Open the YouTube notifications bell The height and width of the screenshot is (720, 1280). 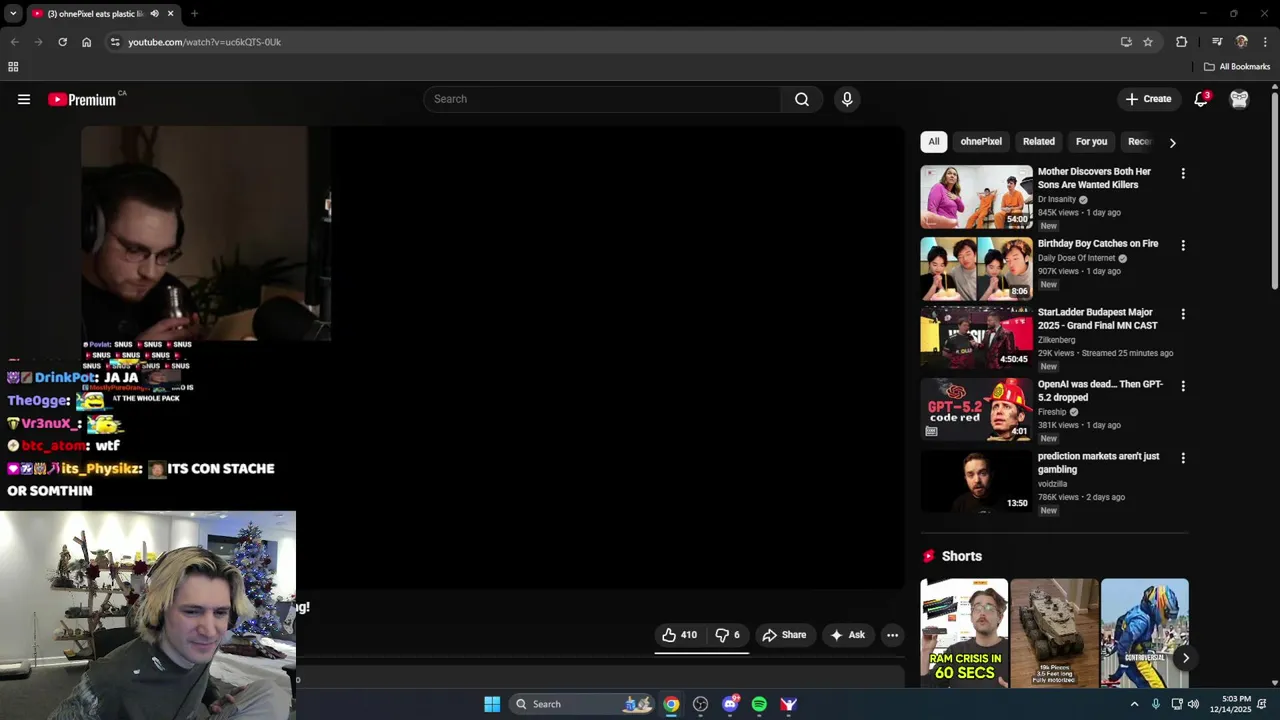1201,99
